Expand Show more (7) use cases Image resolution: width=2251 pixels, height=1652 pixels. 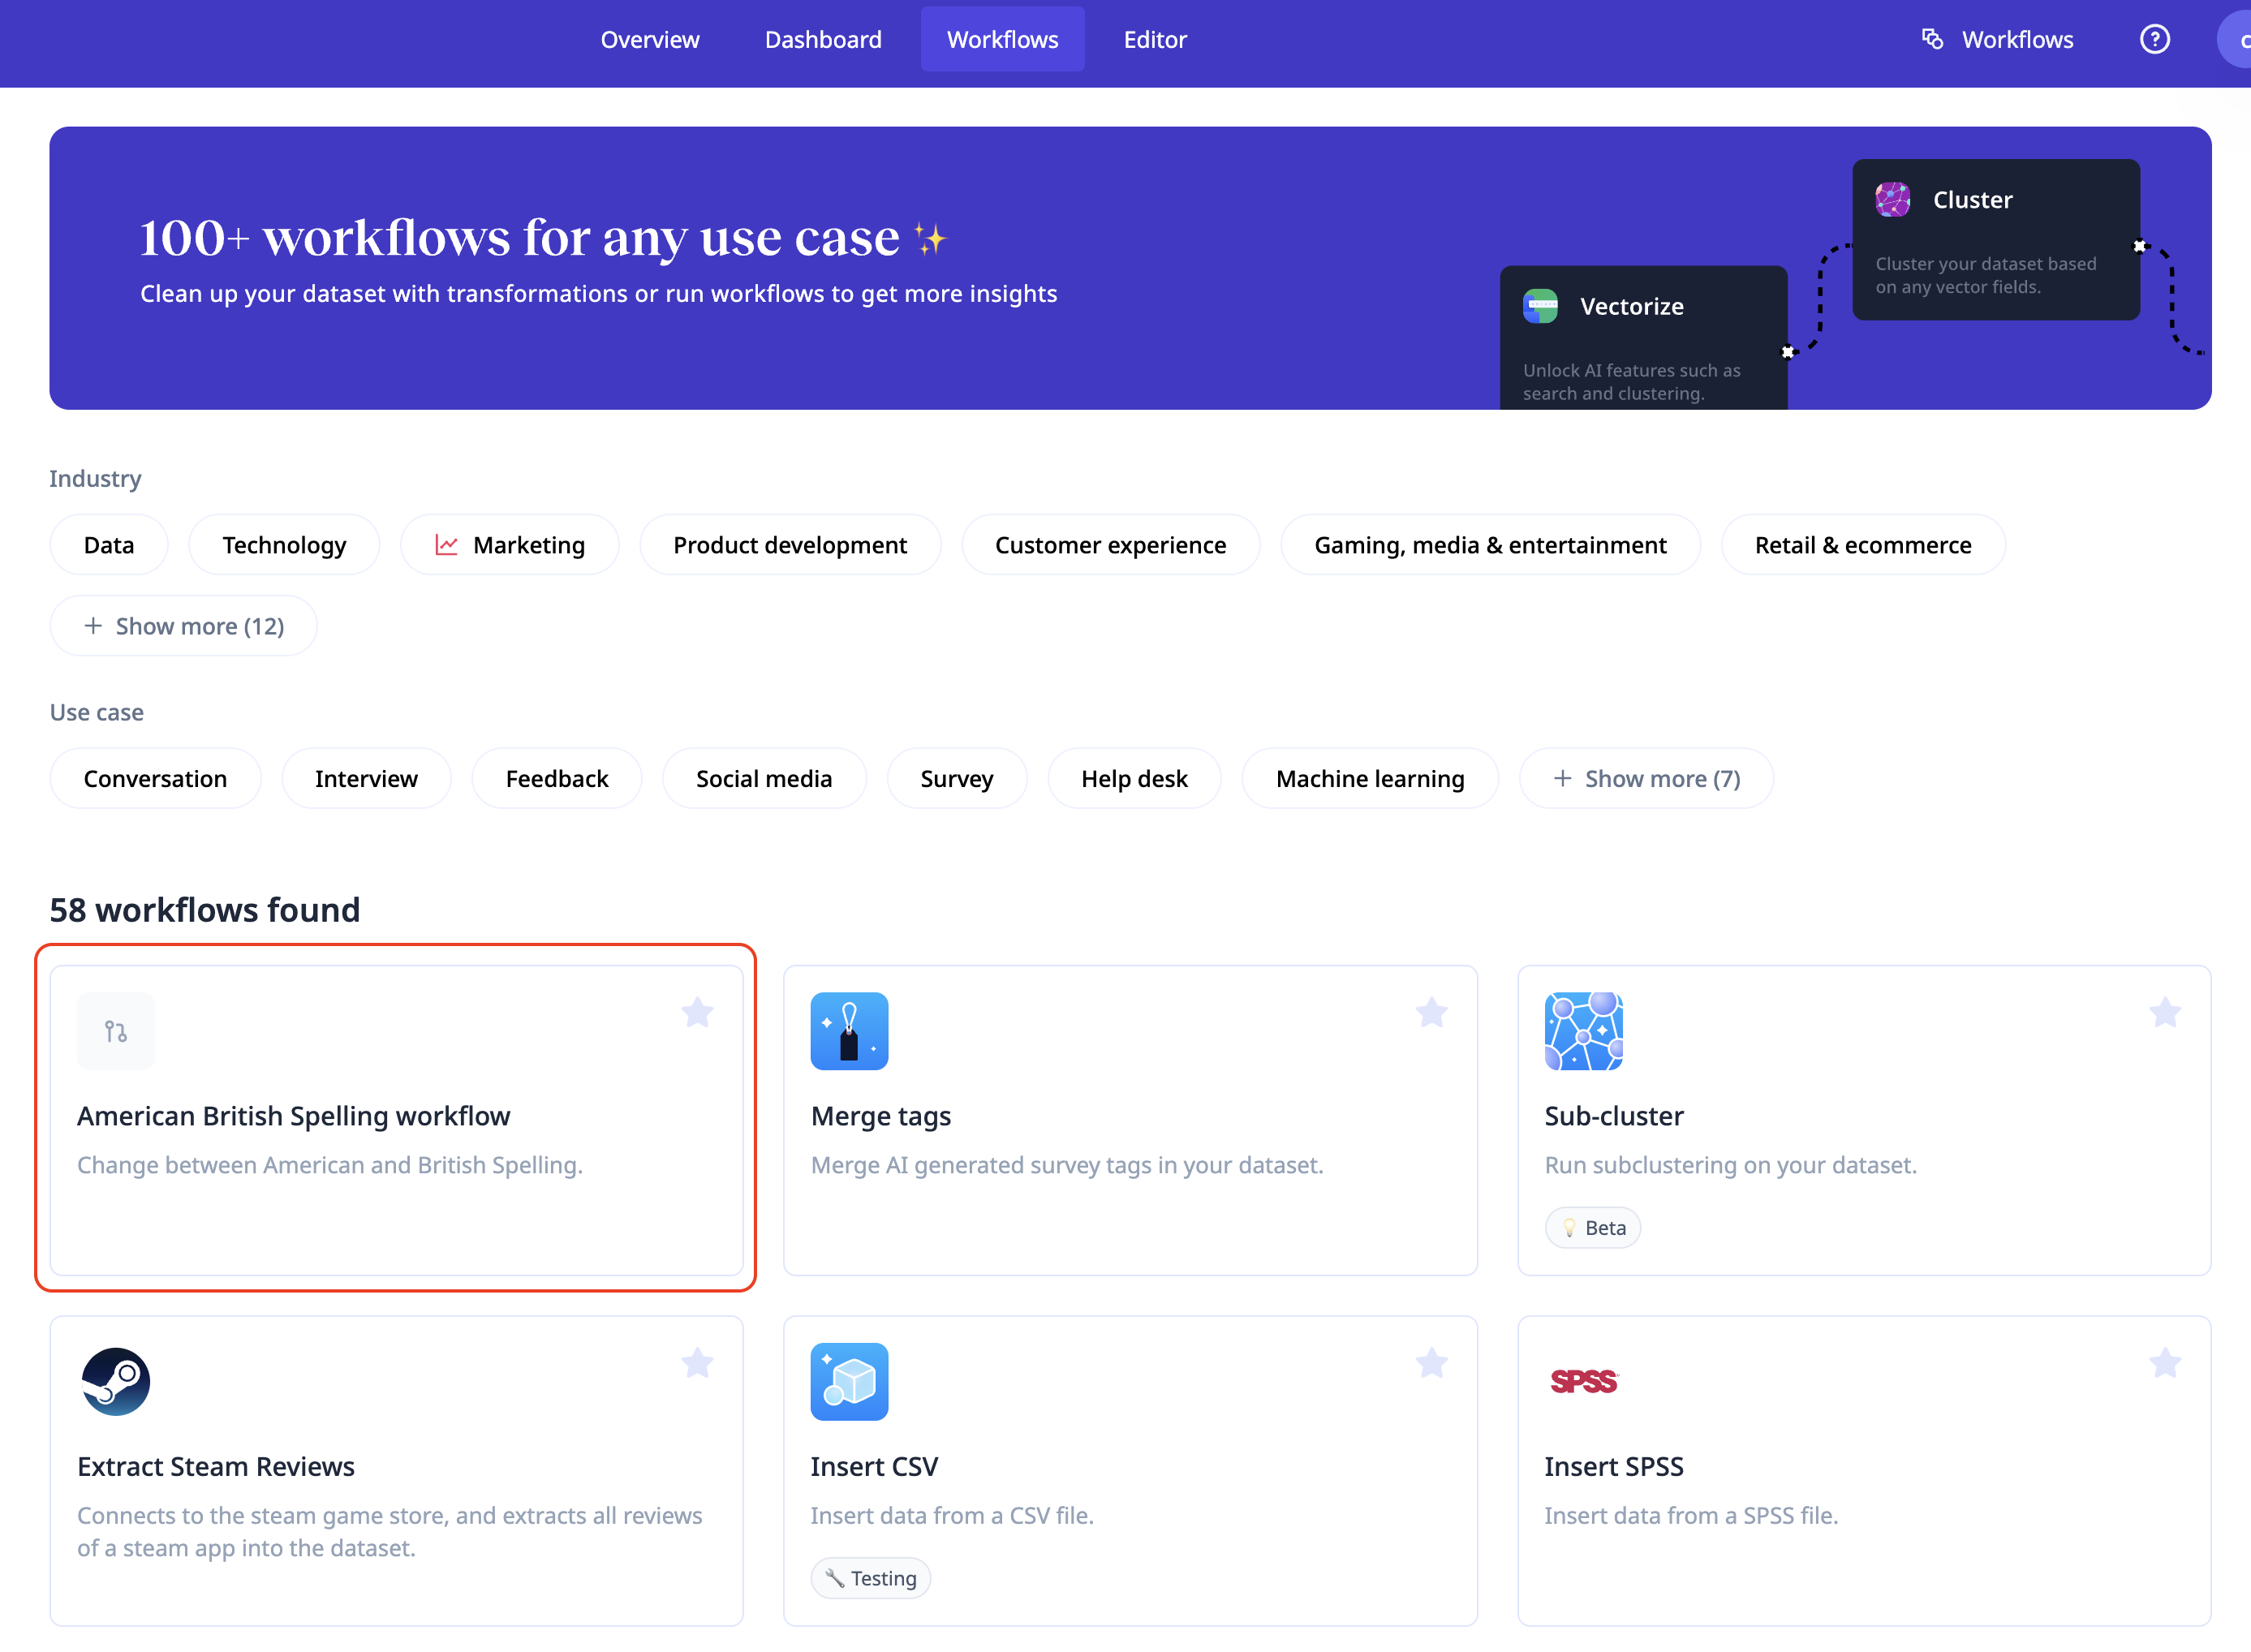[x=1646, y=778]
